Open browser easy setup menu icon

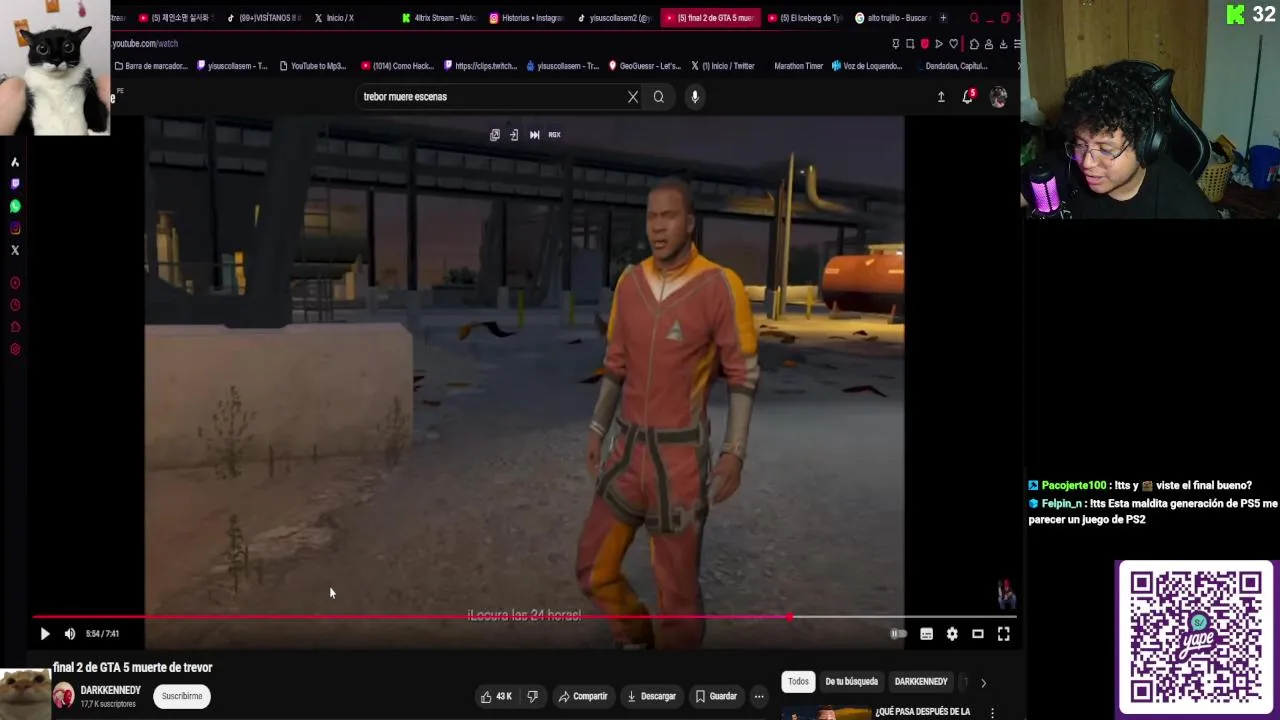tap(1017, 44)
